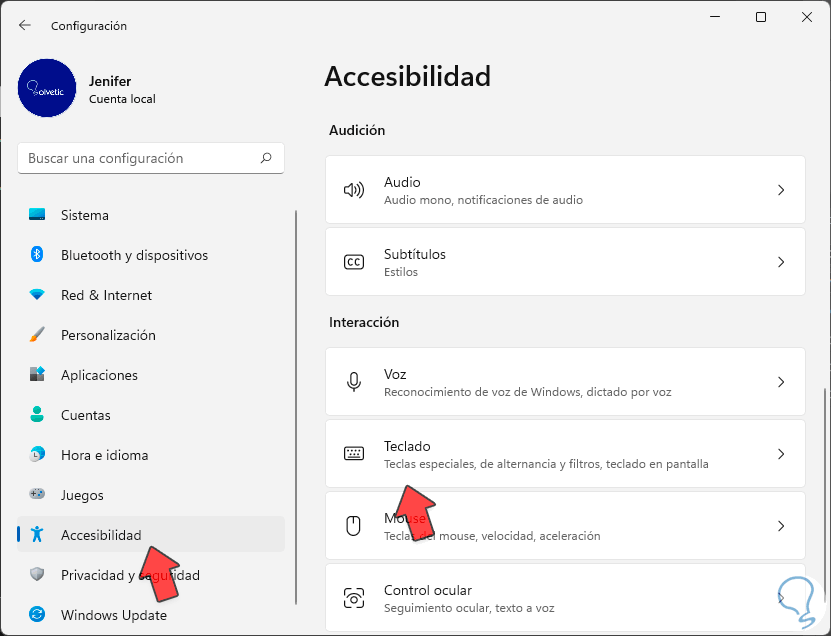The image size is (831, 636).
Task: Expand the Voz row chevron
Action: click(781, 382)
